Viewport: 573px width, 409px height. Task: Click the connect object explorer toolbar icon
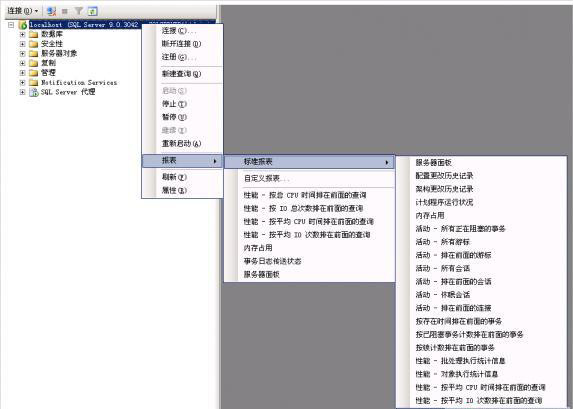(x=52, y=11)
